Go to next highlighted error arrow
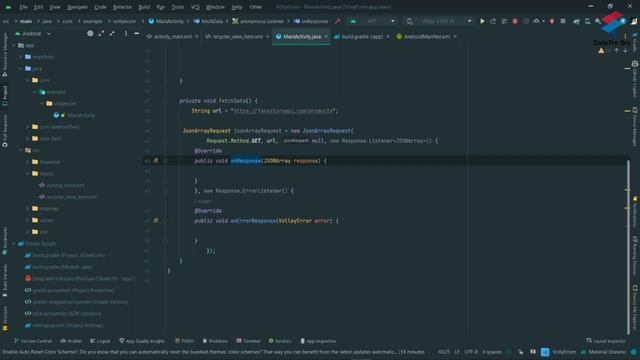Screen dimensions: 640x360 [x=625, y=51]
